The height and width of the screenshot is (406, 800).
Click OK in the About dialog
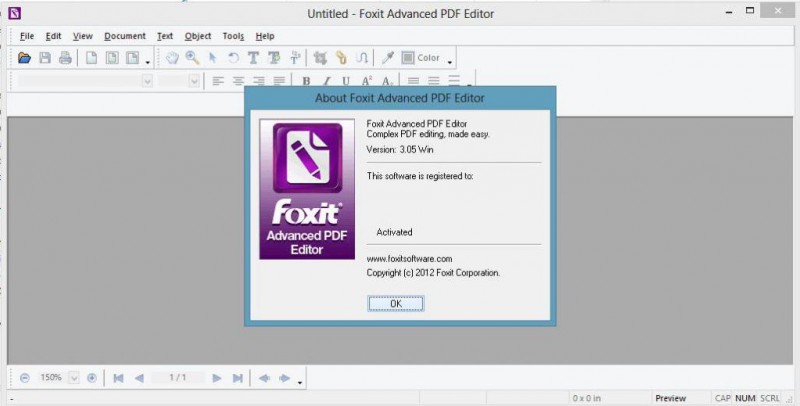[x=396, y=303]
